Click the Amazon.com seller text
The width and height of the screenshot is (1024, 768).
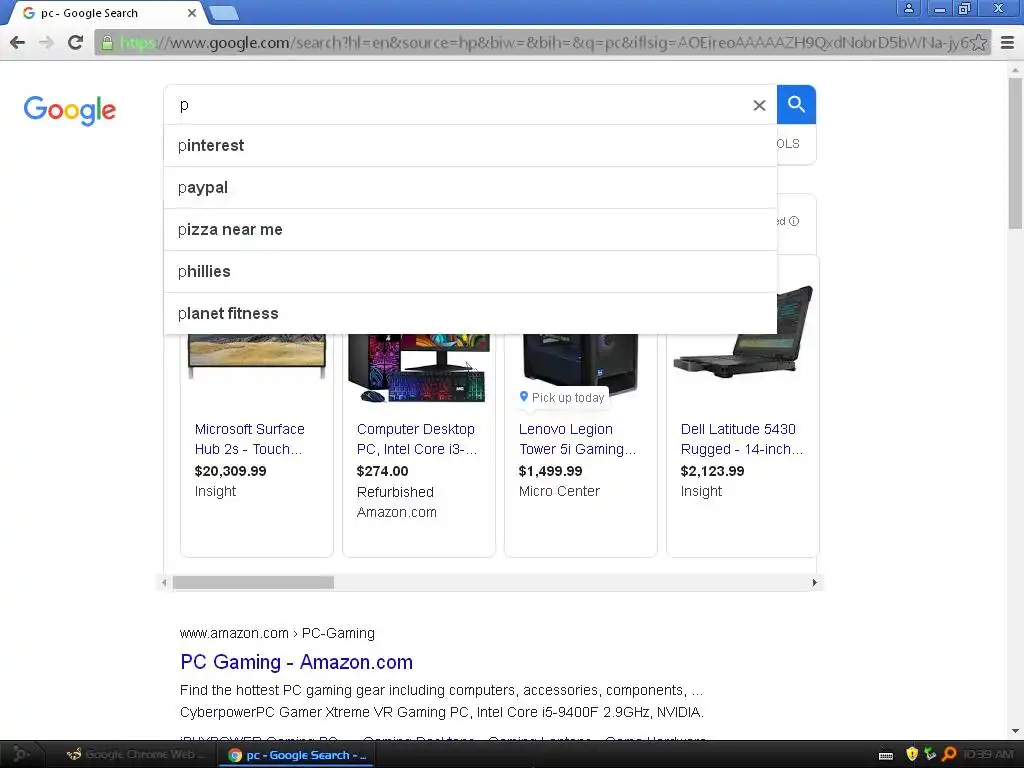(x=396, y=513)
